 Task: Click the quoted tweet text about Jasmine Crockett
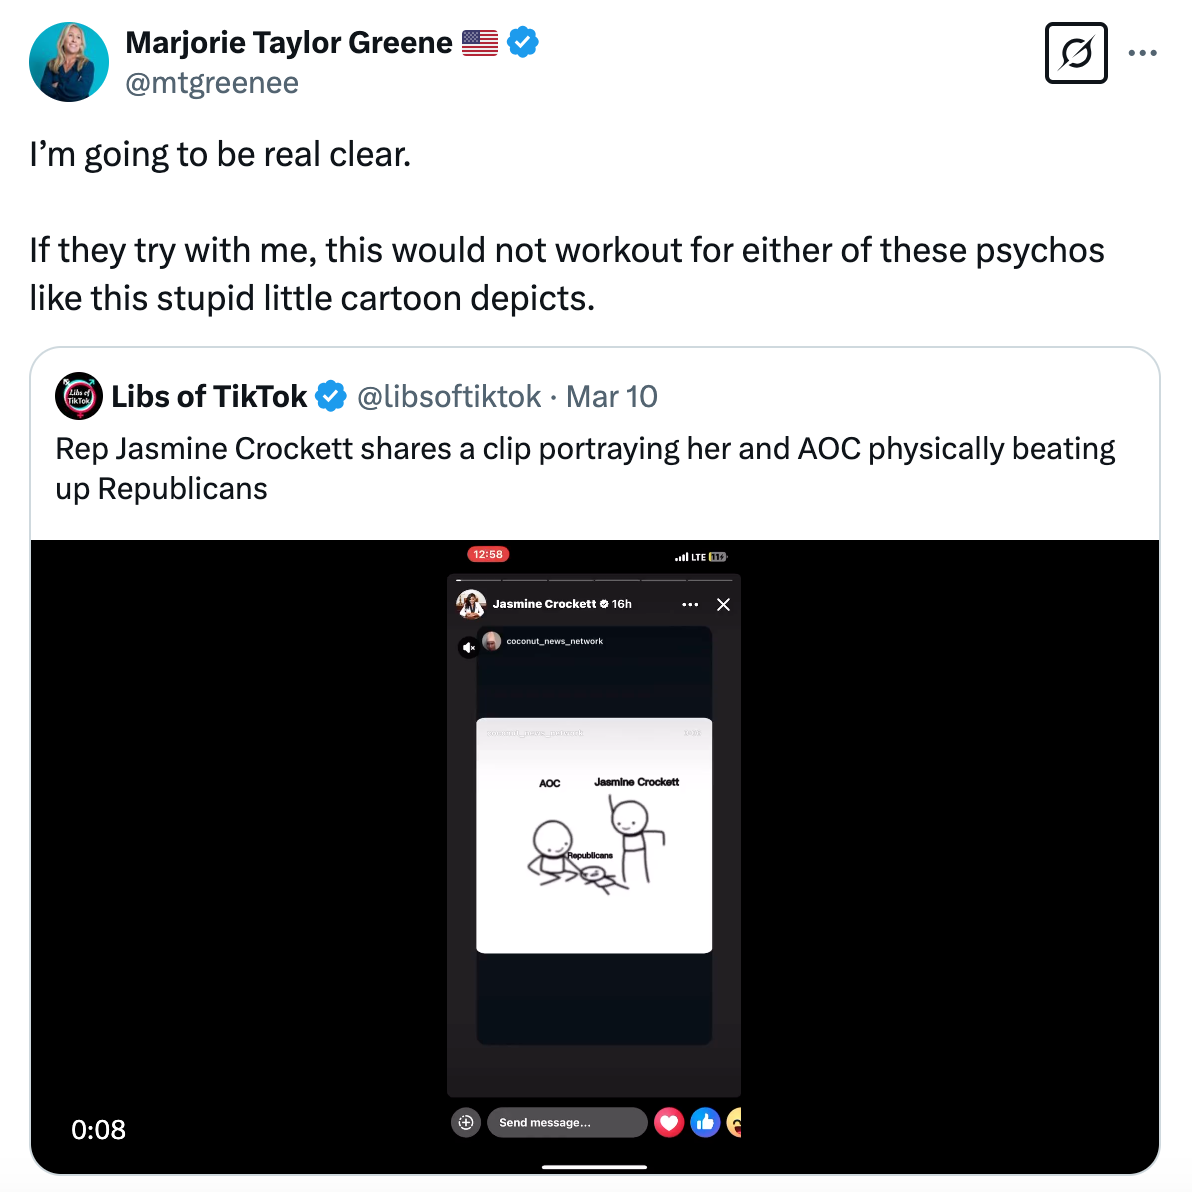[x=585, y=469]
